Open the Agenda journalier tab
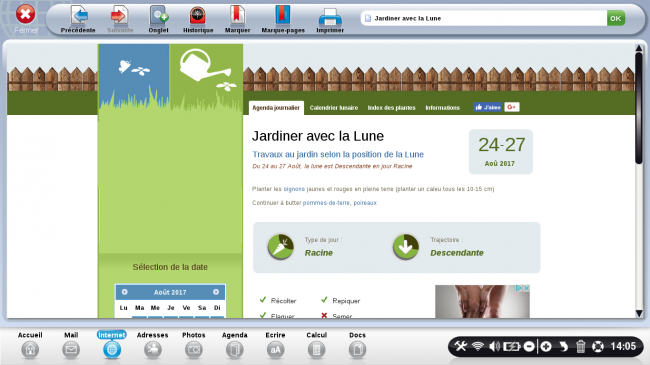Viewport: 650px width, 365px height. click(276, 108)
